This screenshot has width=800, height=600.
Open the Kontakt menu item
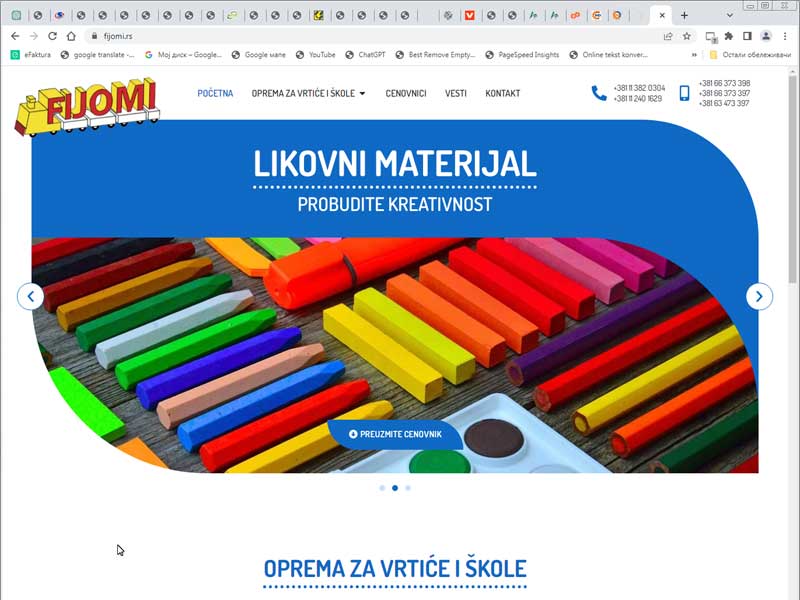point(503,93)
